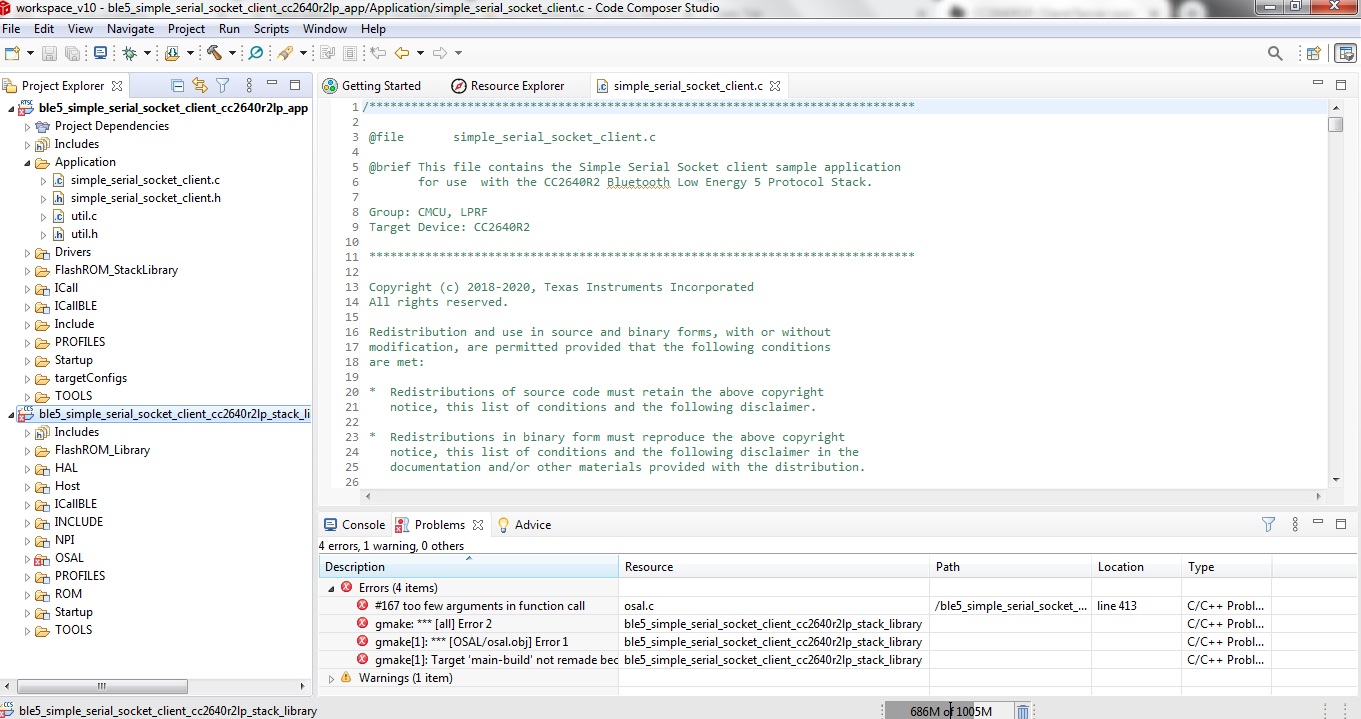Select the HAL folder in stack library
The height and width of the screenshot is (719, 1361).
(66, 468)
